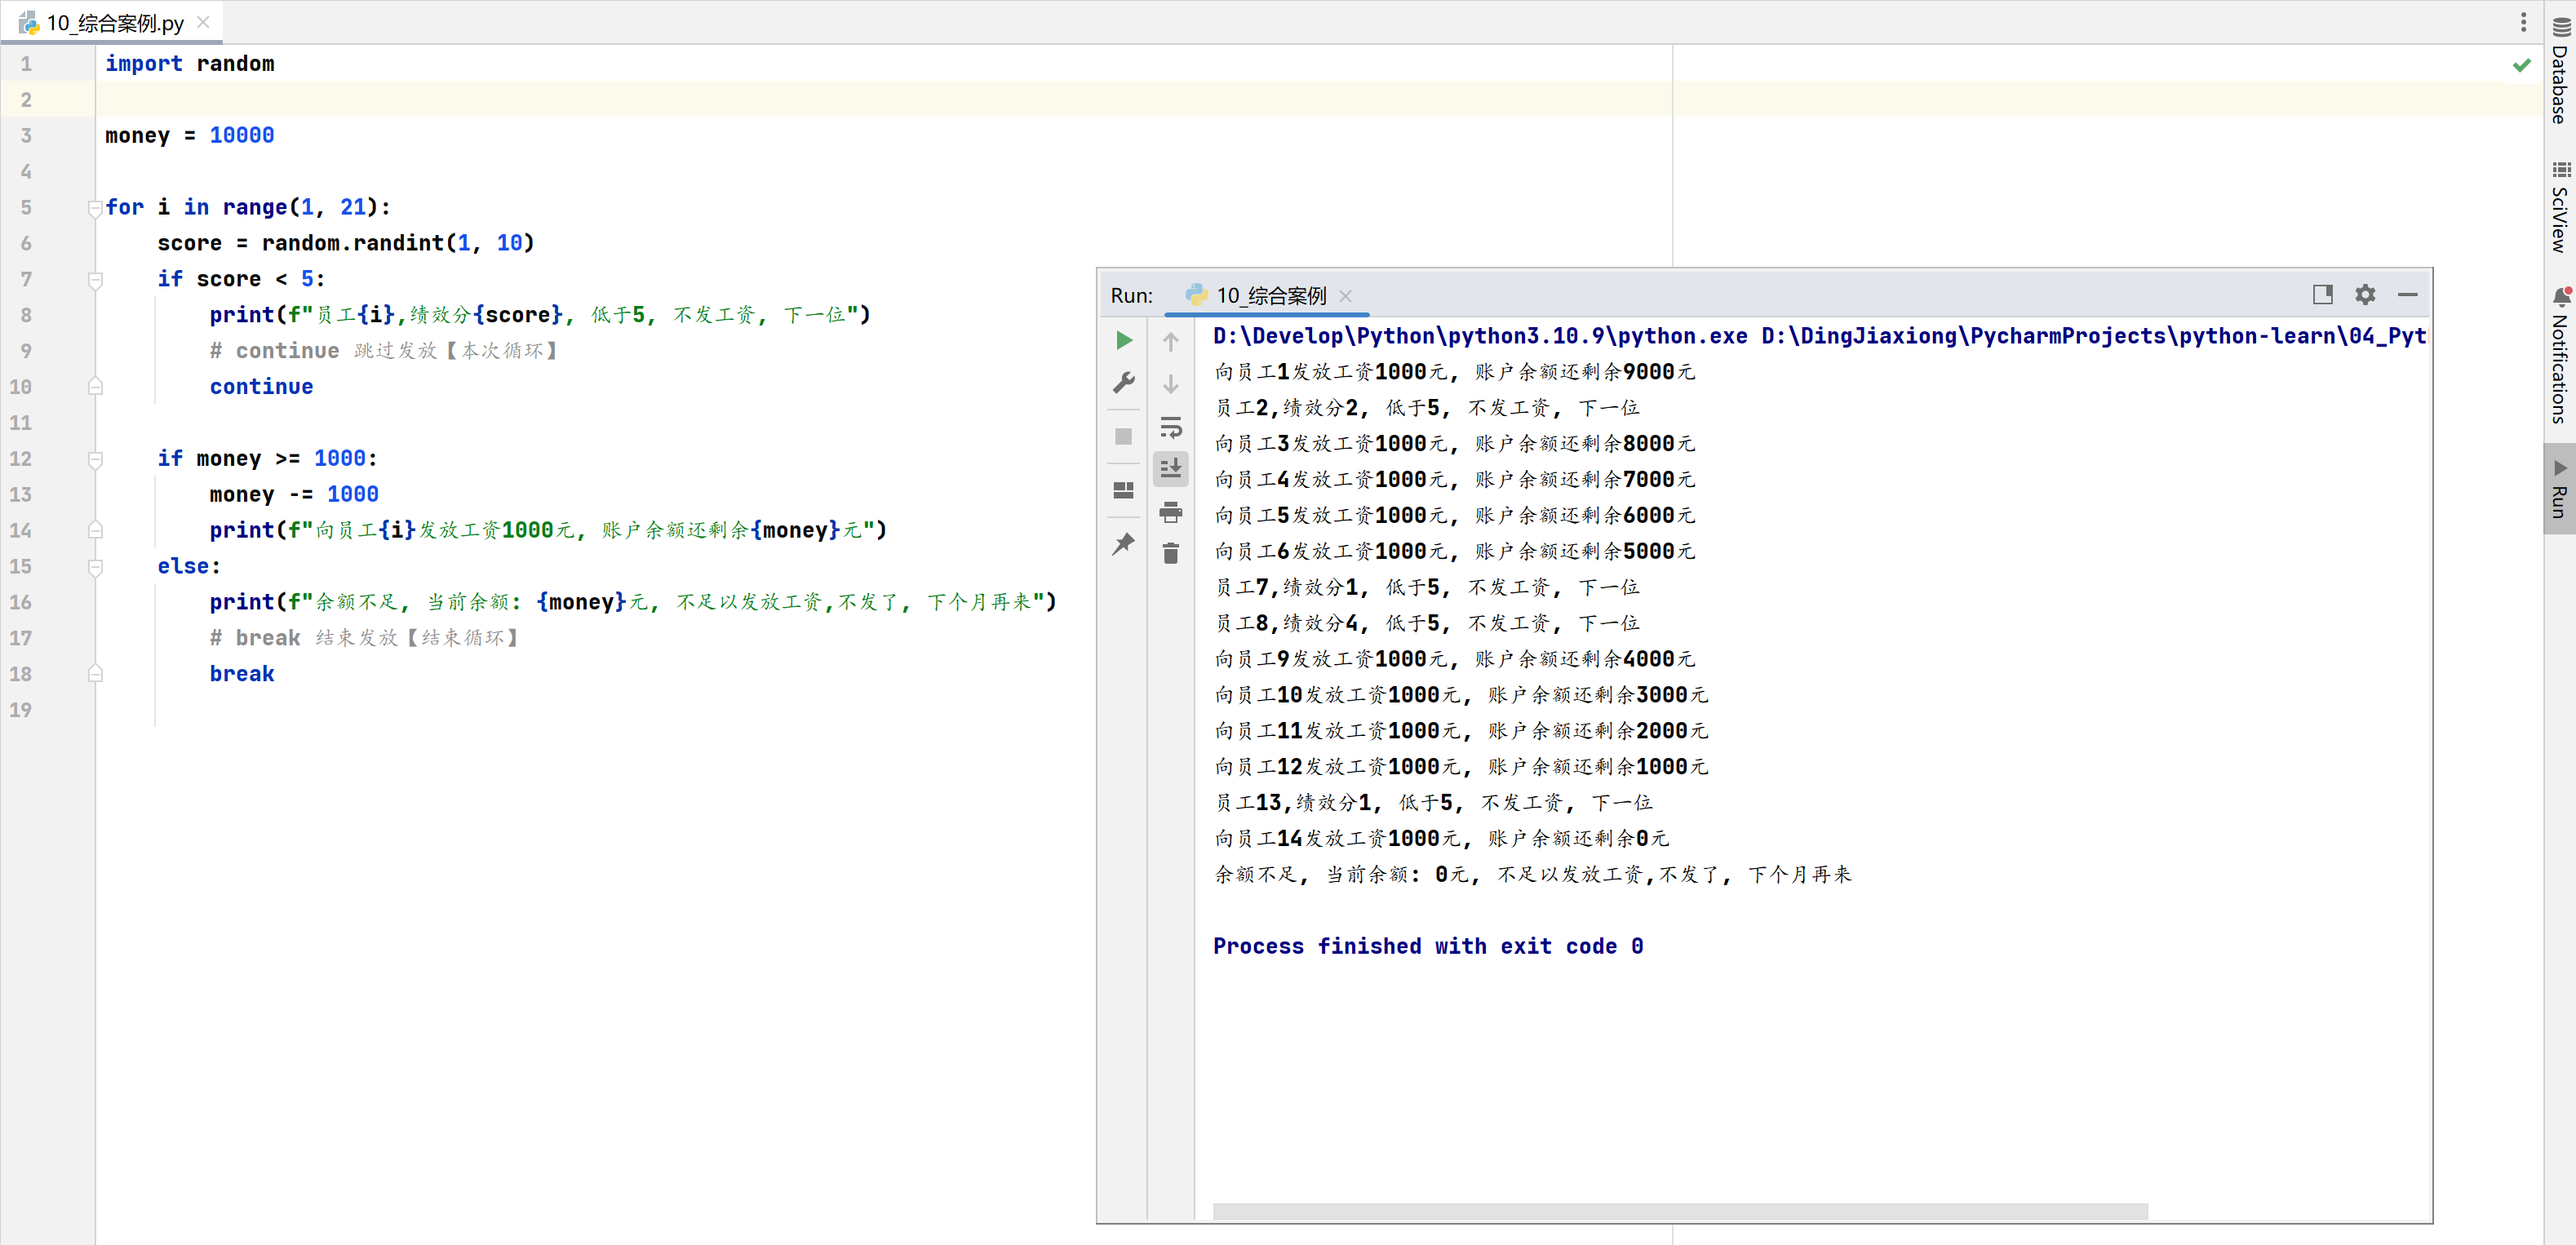
Task: Open the SciView tool window
Action: point(2560,208)
